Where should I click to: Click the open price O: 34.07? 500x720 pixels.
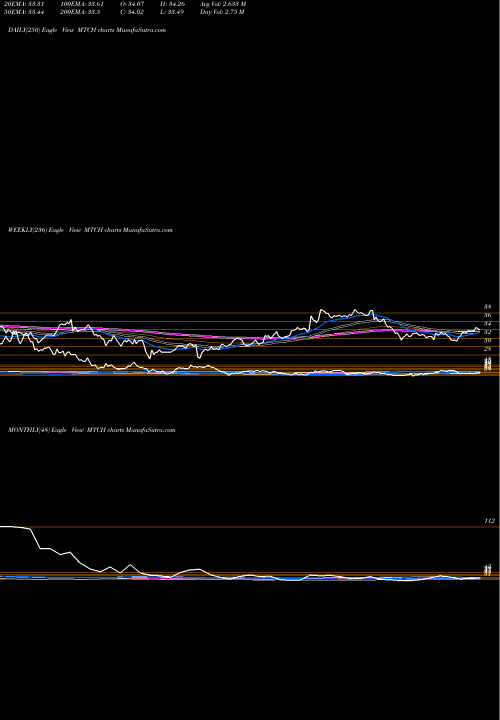tap(132, 4)
